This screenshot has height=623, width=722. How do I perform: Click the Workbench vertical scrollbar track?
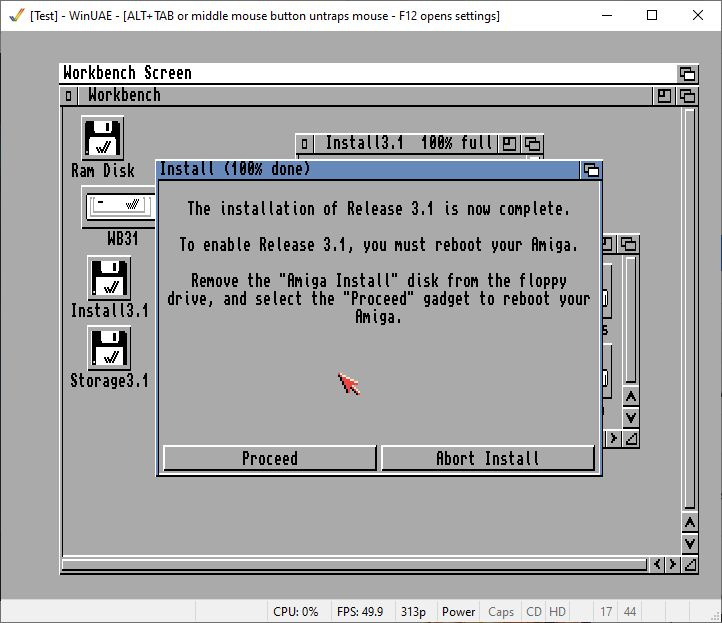point(690,309)
